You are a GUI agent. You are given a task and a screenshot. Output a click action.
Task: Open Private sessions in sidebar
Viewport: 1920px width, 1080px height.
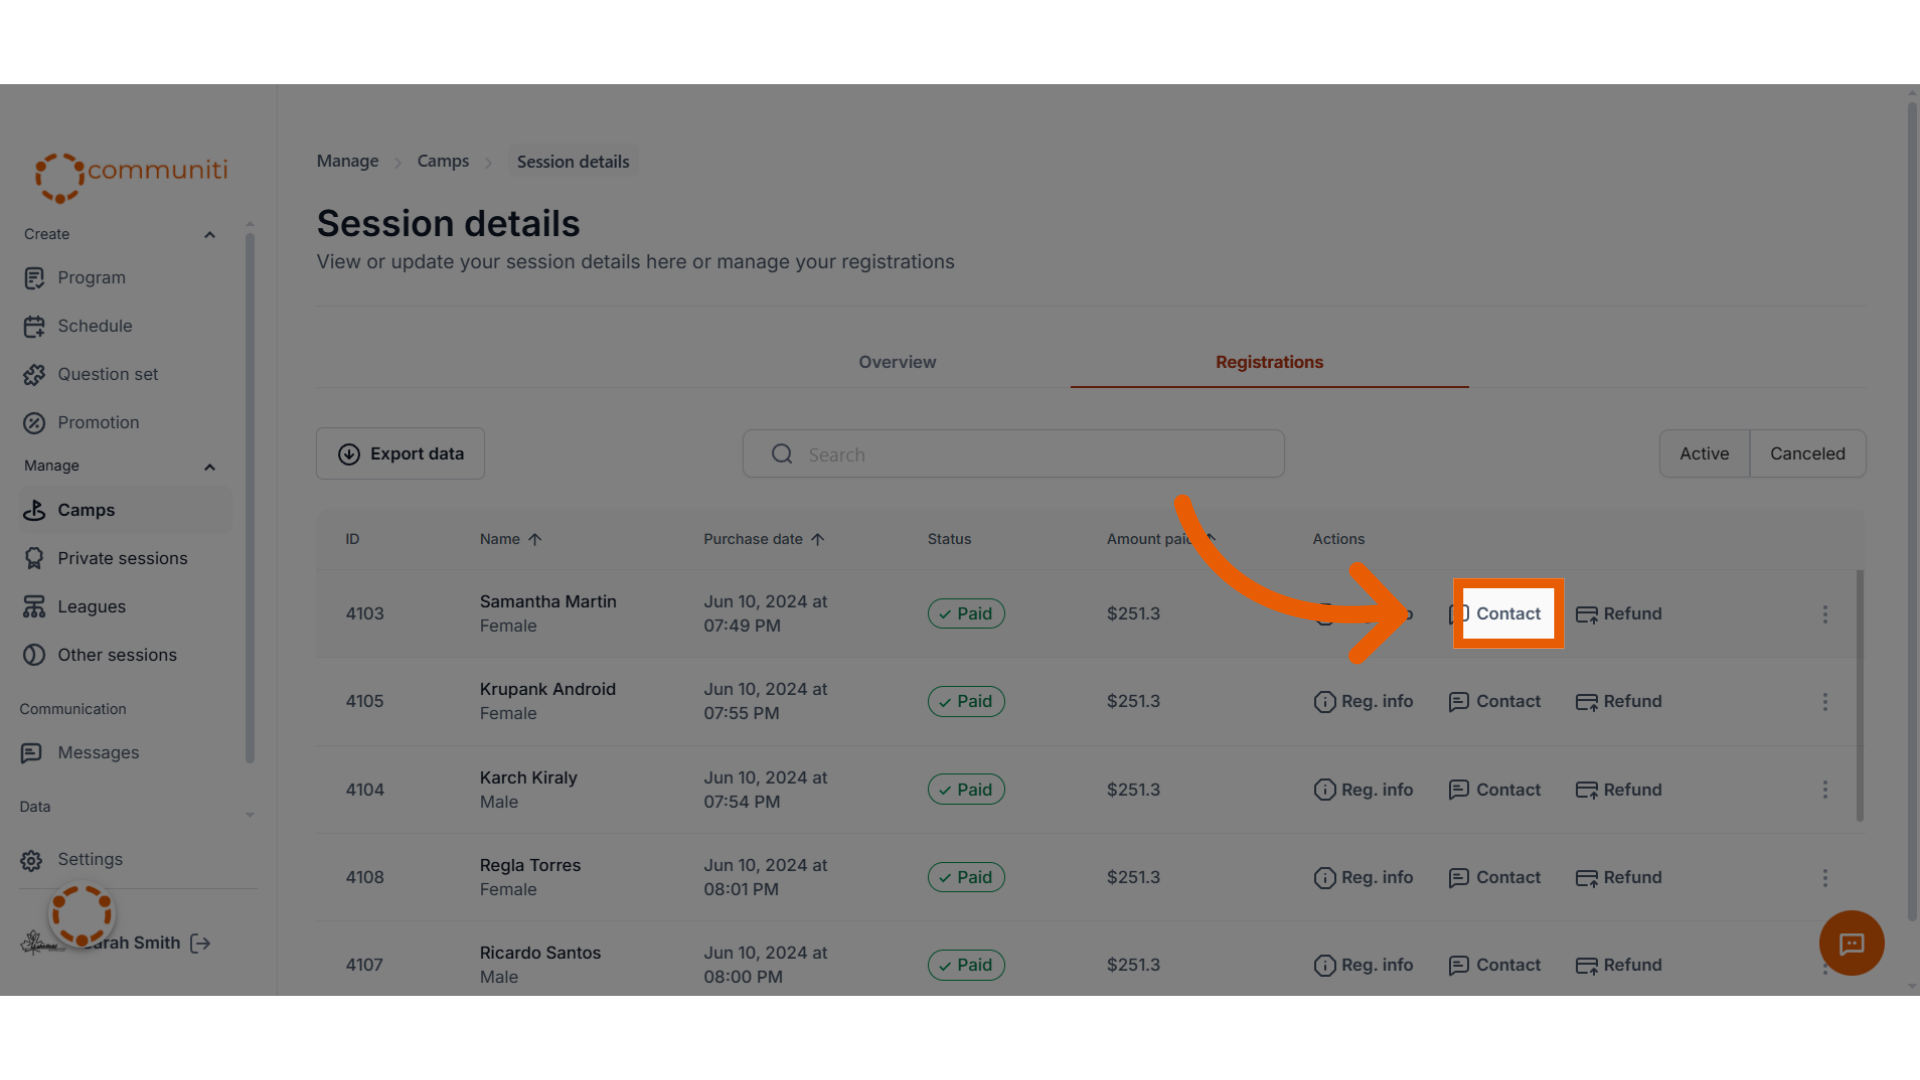(x=122, y=558)
